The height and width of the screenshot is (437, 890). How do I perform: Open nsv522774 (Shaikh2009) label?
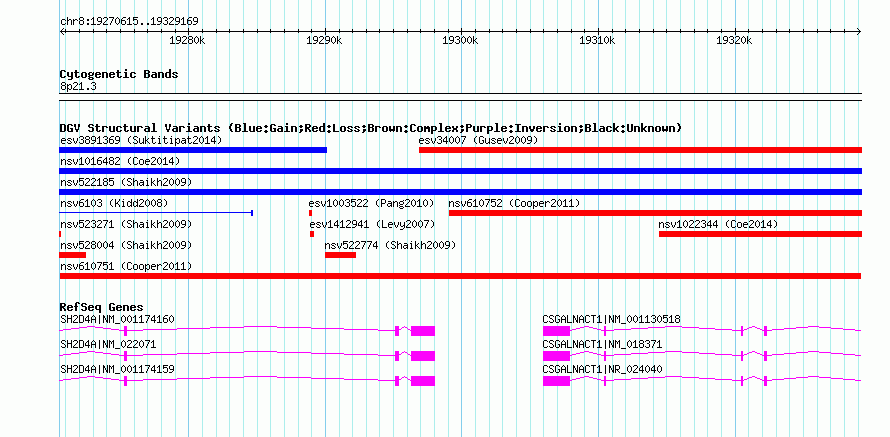[391, 245]
